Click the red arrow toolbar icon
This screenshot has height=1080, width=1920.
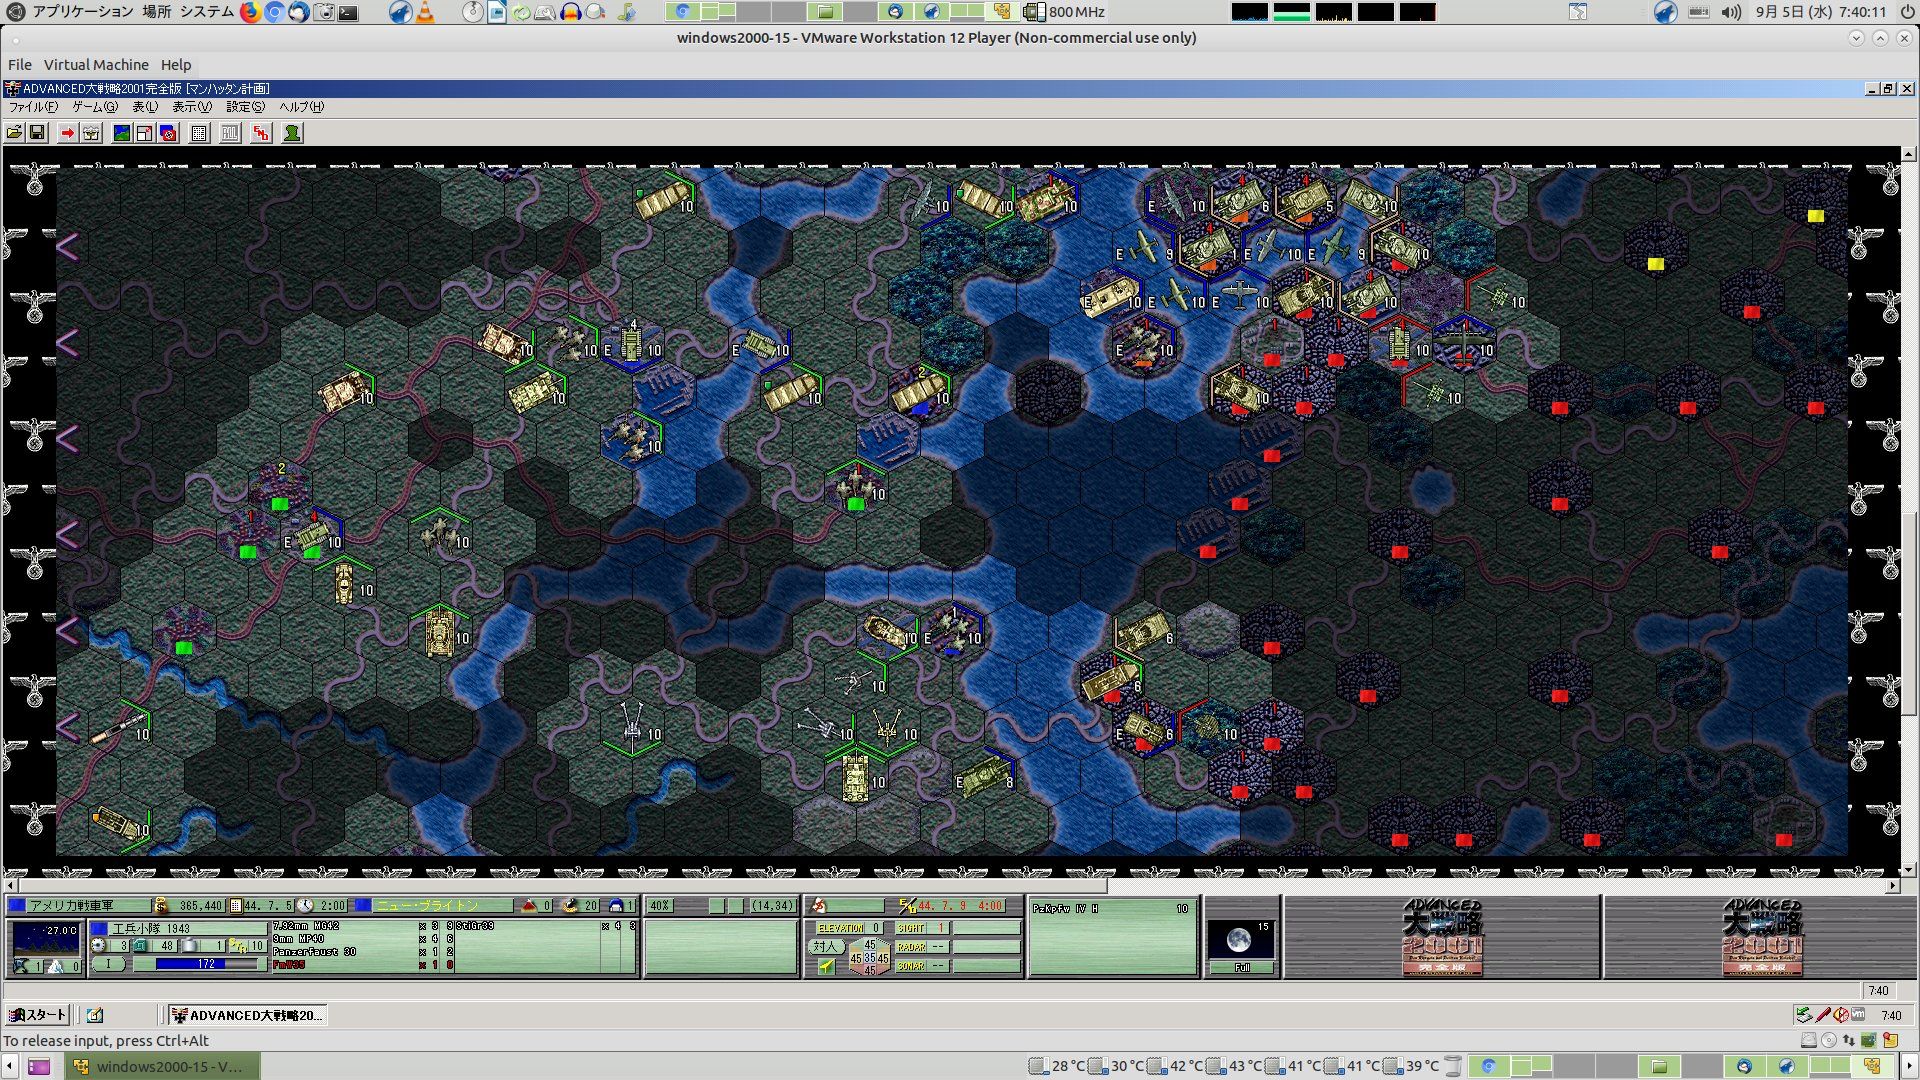[67, 133]
